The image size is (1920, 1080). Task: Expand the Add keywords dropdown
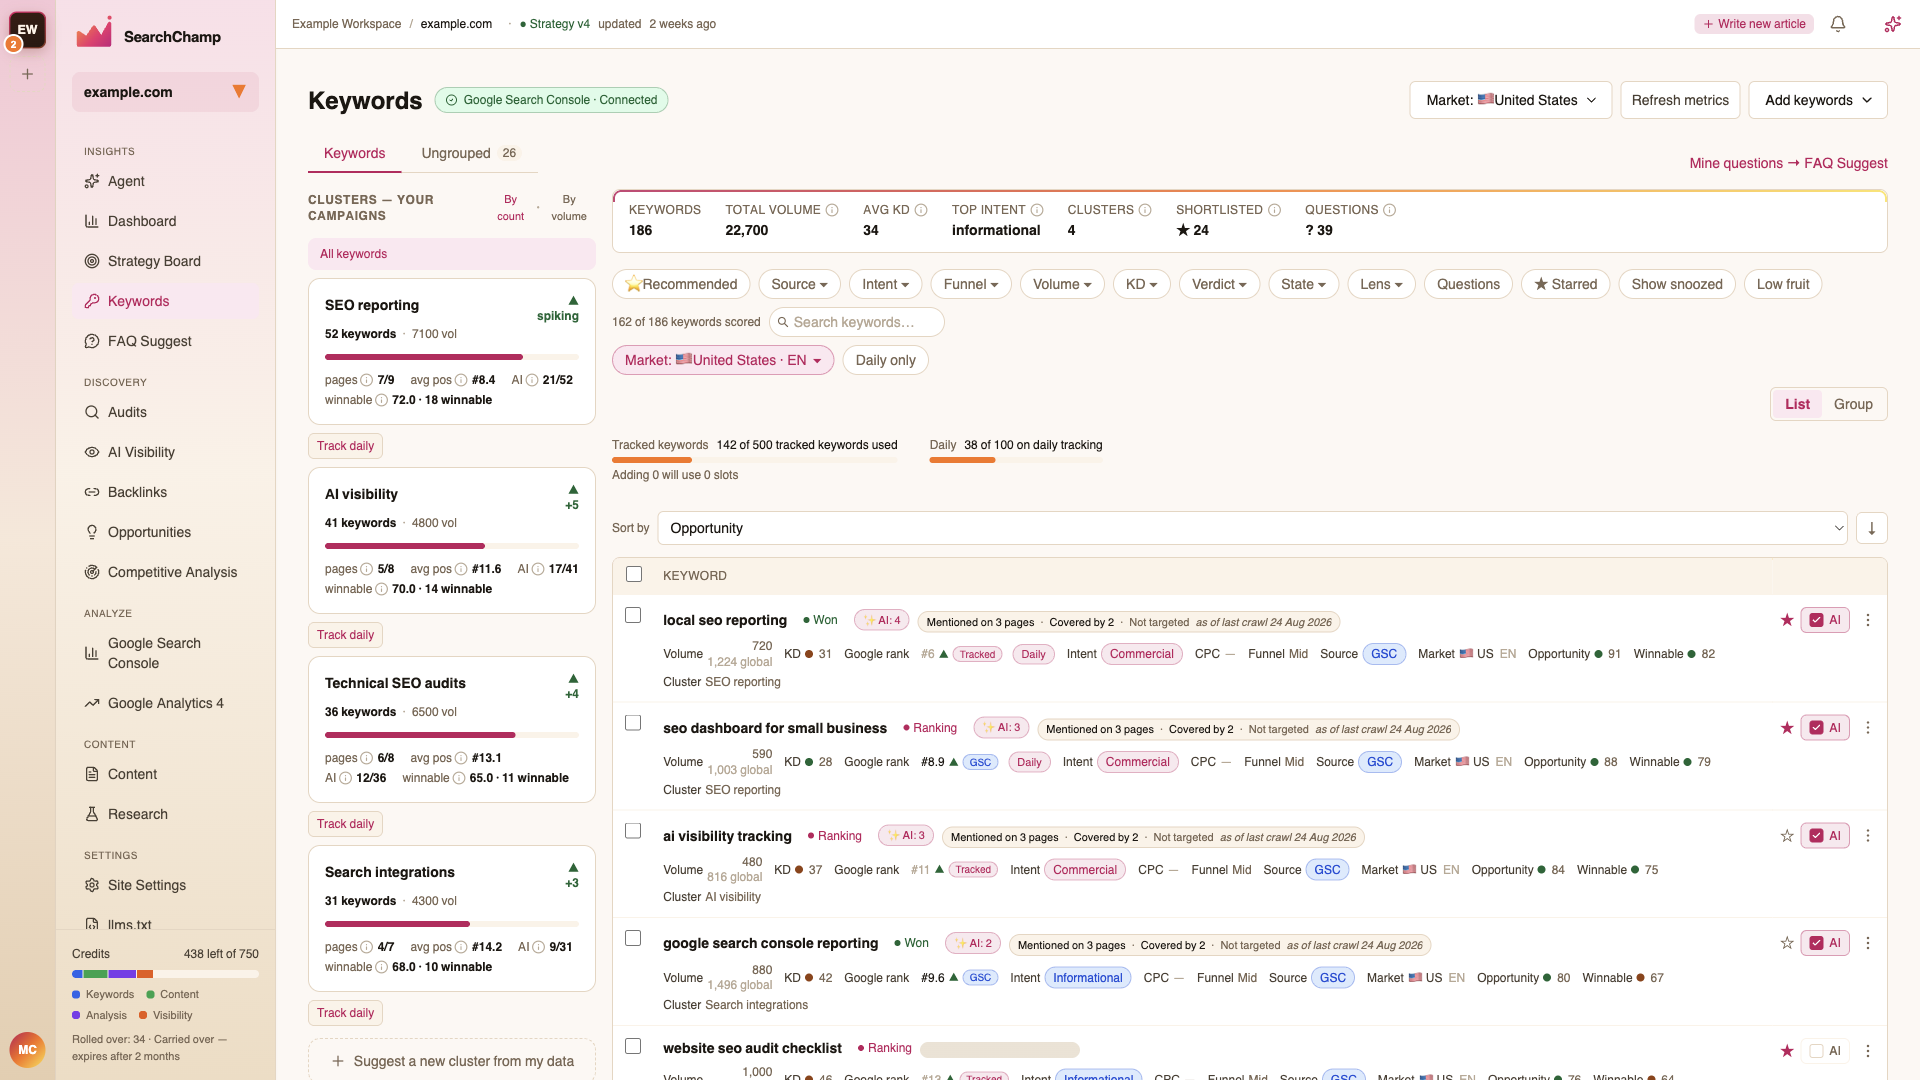[1817, 100]
